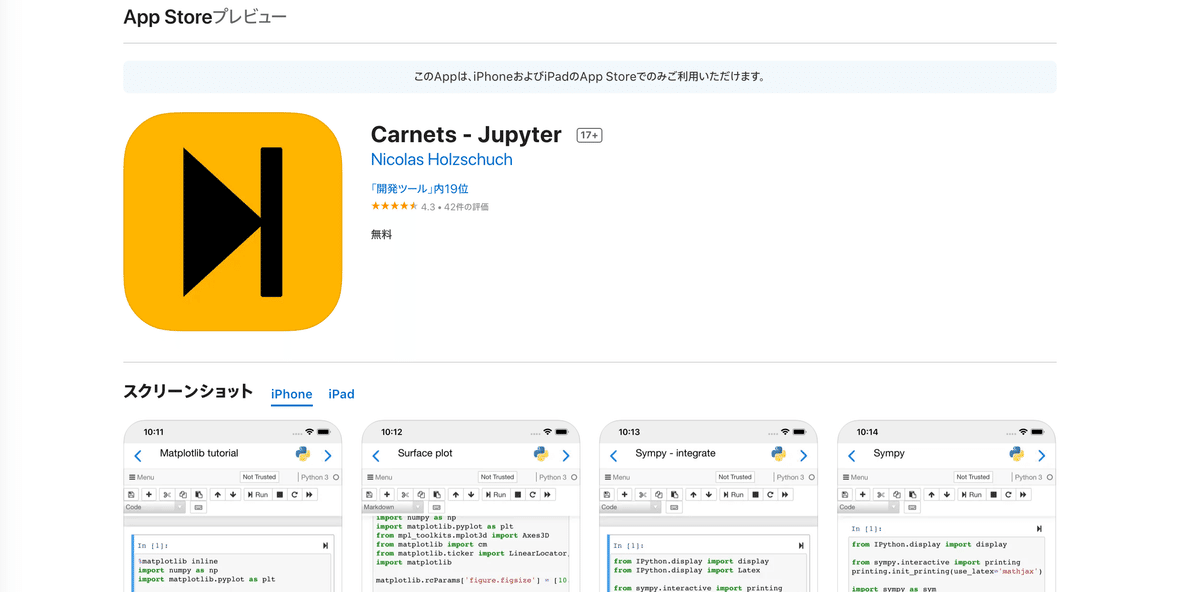This screenshot has width=1200, height=592.
Task: Open Menu in Sympy - integrate screenshot
Action: [618, 477]
